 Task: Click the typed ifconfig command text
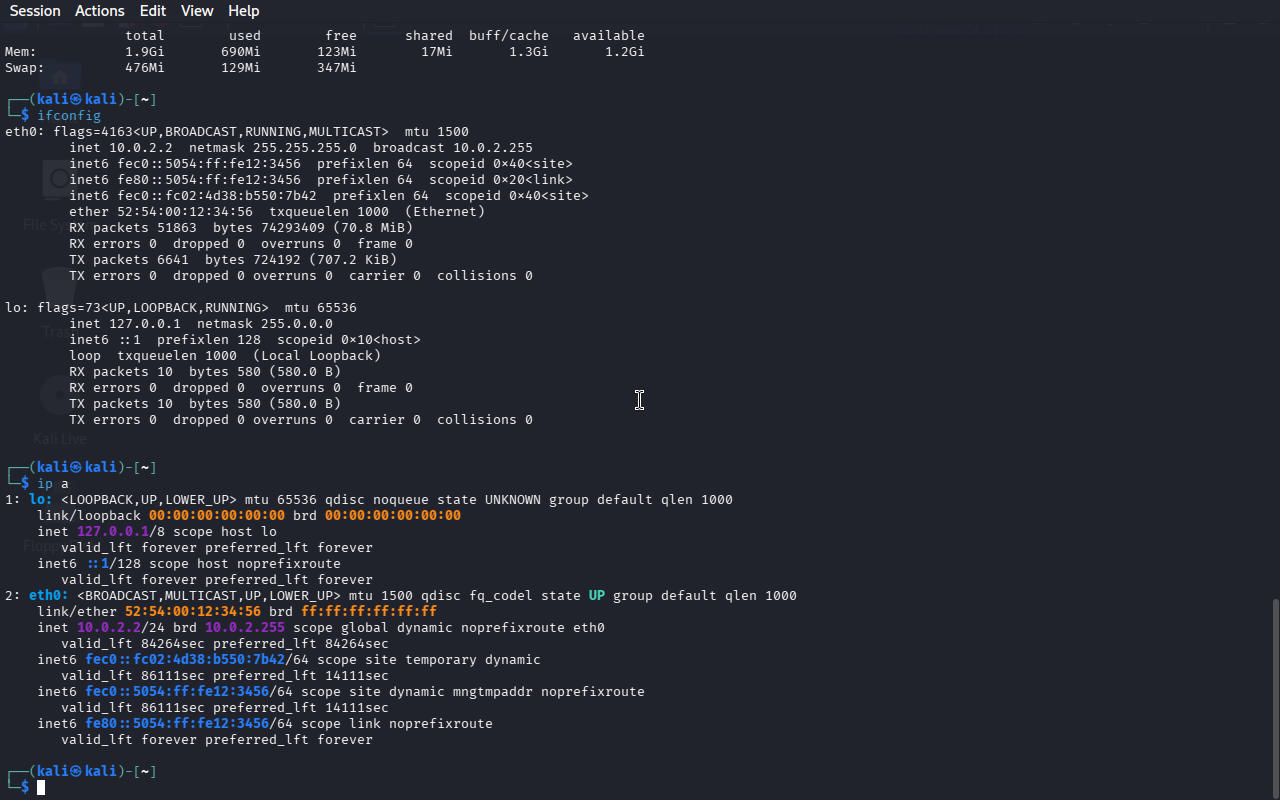click(x=69, y=116)
